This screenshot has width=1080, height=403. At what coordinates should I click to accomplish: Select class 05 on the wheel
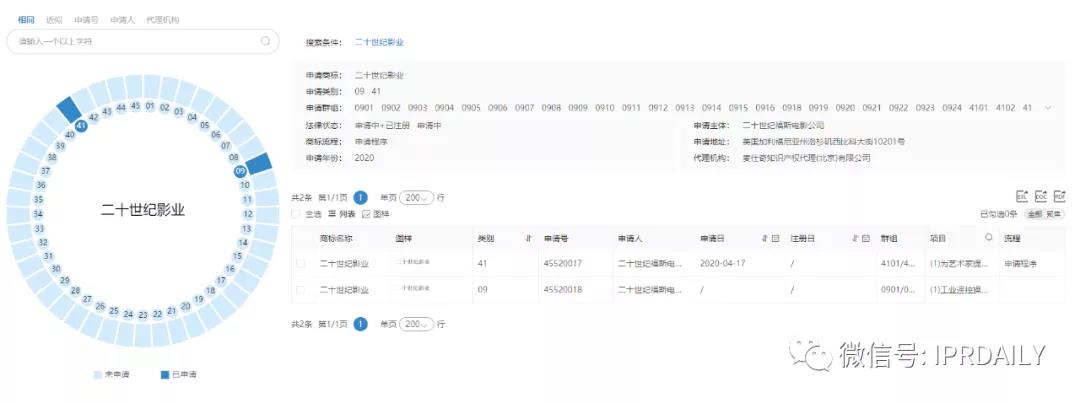[x=205, y=125]
